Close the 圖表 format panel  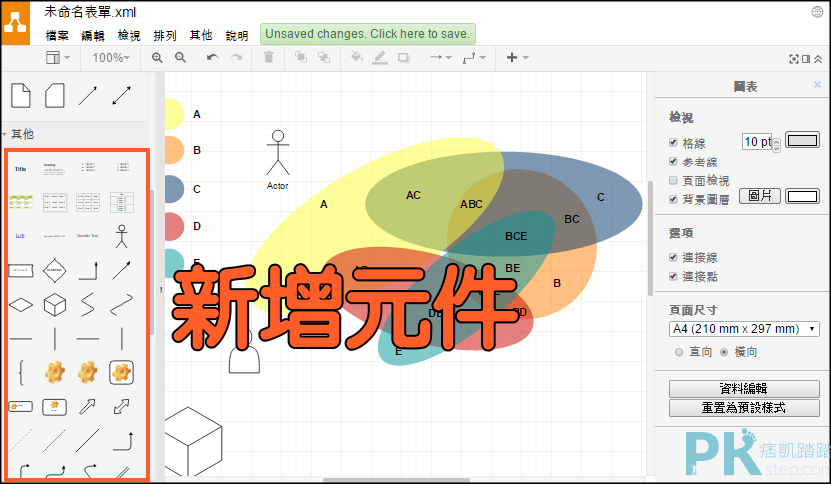pyautogui.click(x=817, y=84)
